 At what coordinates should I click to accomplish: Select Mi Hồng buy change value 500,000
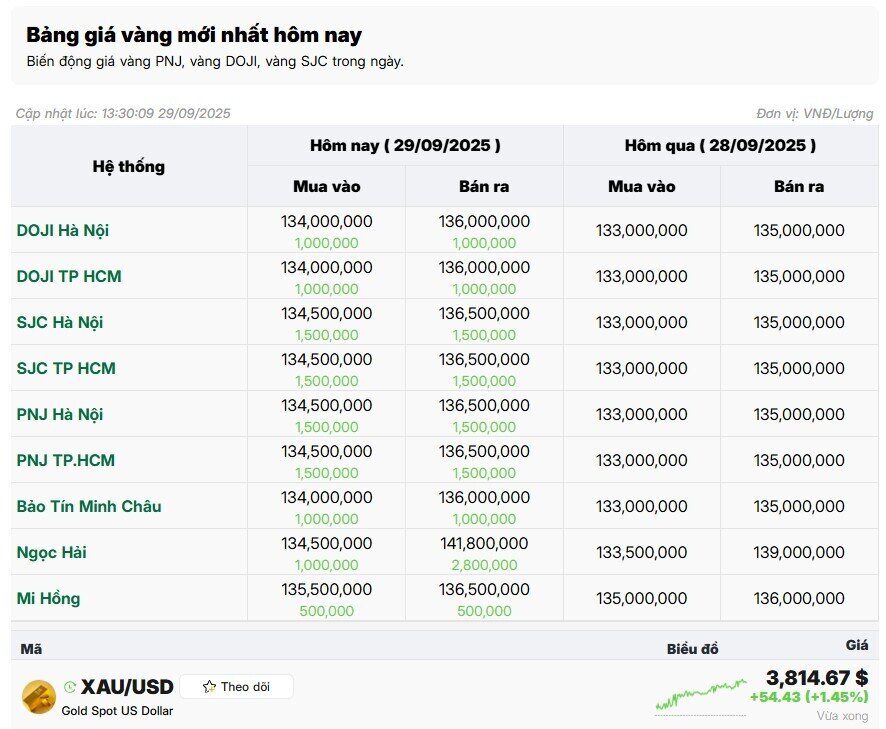point(327,611)
